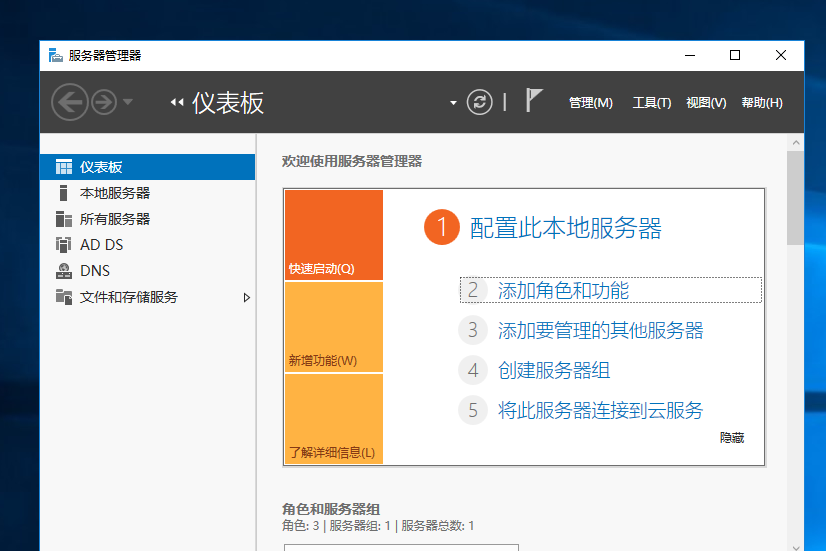Viewport: 826px width, 551px height.
Task: Click 将此服务器连接到云服务 link
Action: [600, 410]
